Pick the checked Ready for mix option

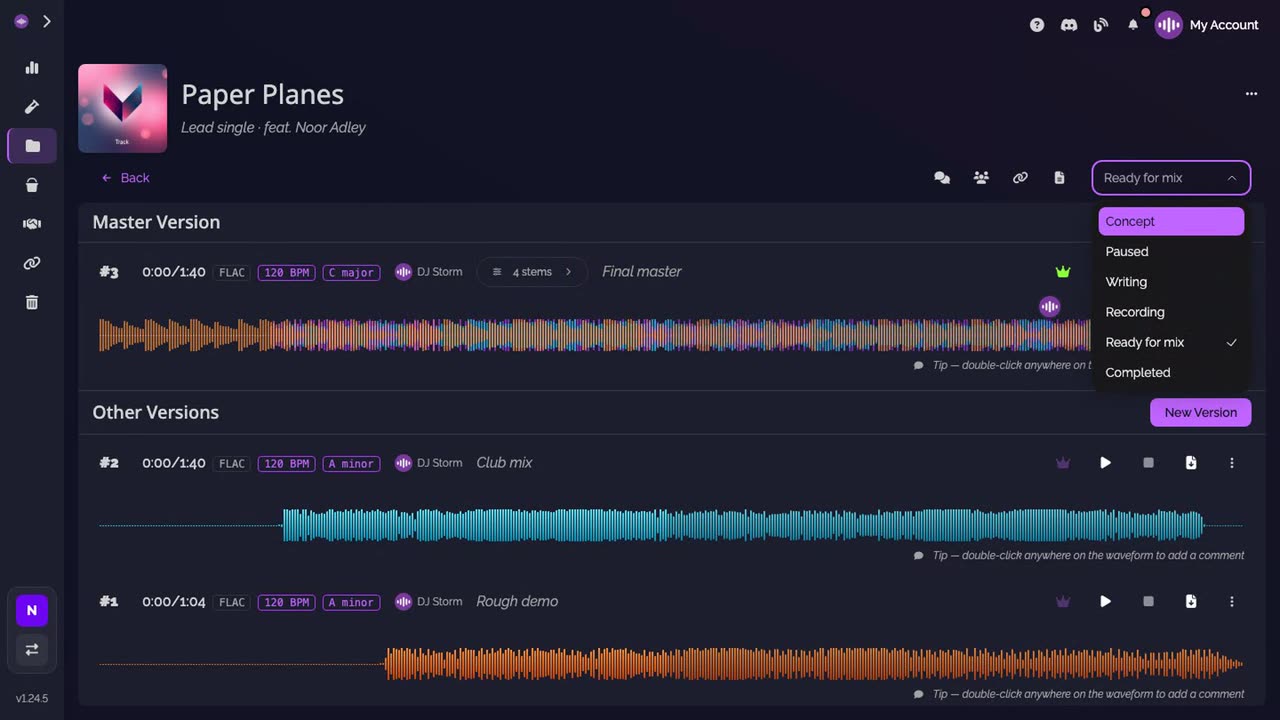pos(1171,342)
